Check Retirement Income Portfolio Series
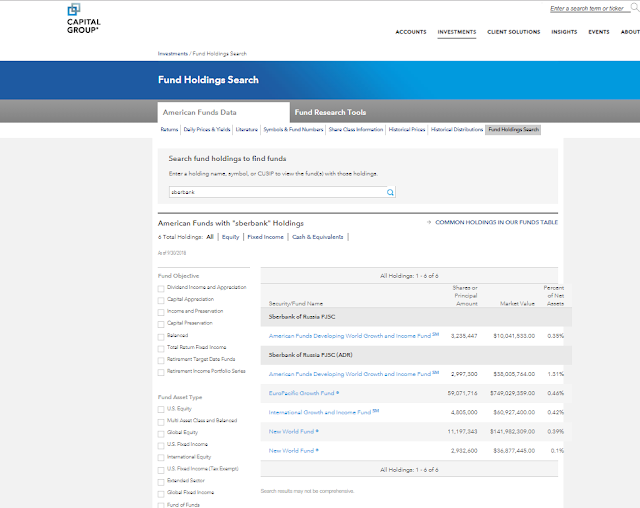Screen dimensions: 640x508 click(x=161, y=372)
